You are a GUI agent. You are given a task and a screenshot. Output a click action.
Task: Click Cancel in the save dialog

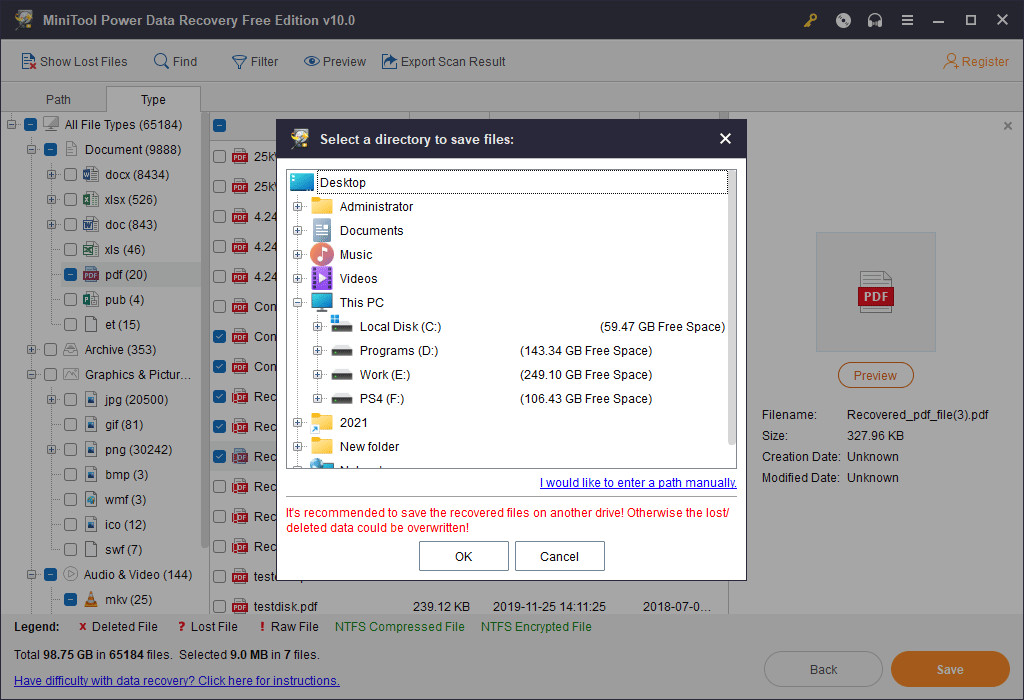pos(560,556)
